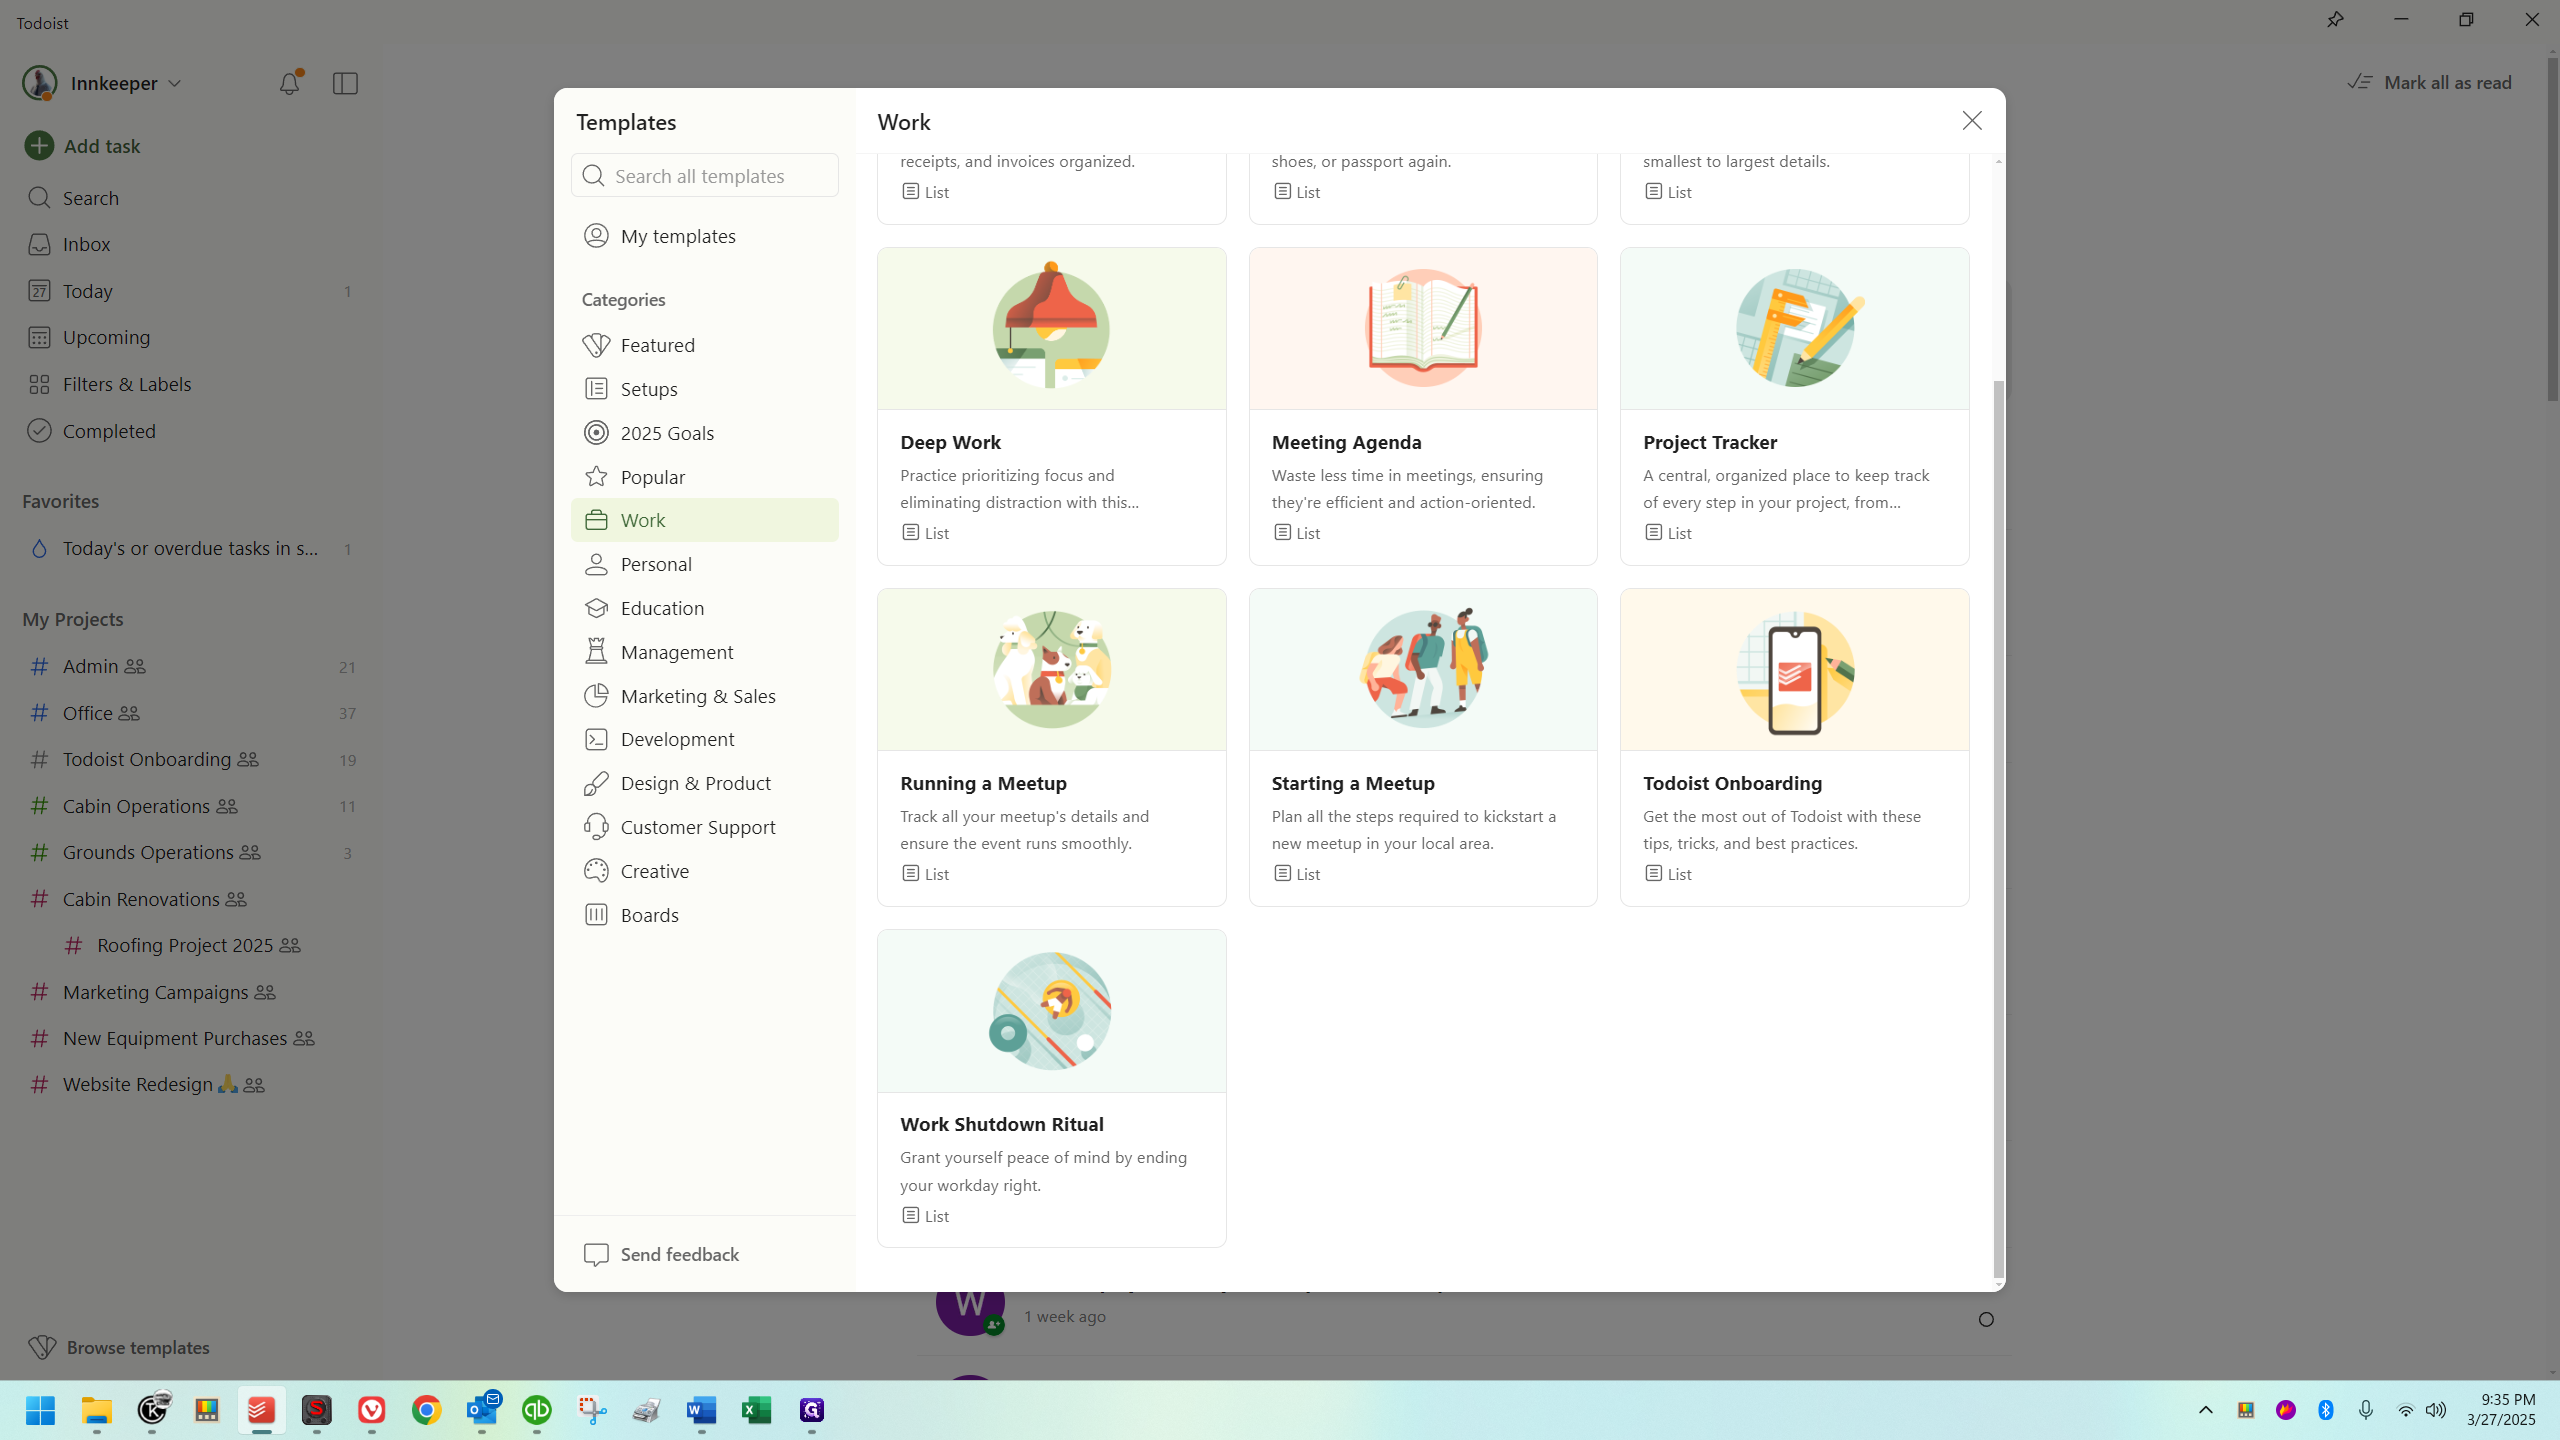This screenshot has height=1440, width=2560.
Task: Click the 2025 Goals target icon
Action: pos(596,433)
